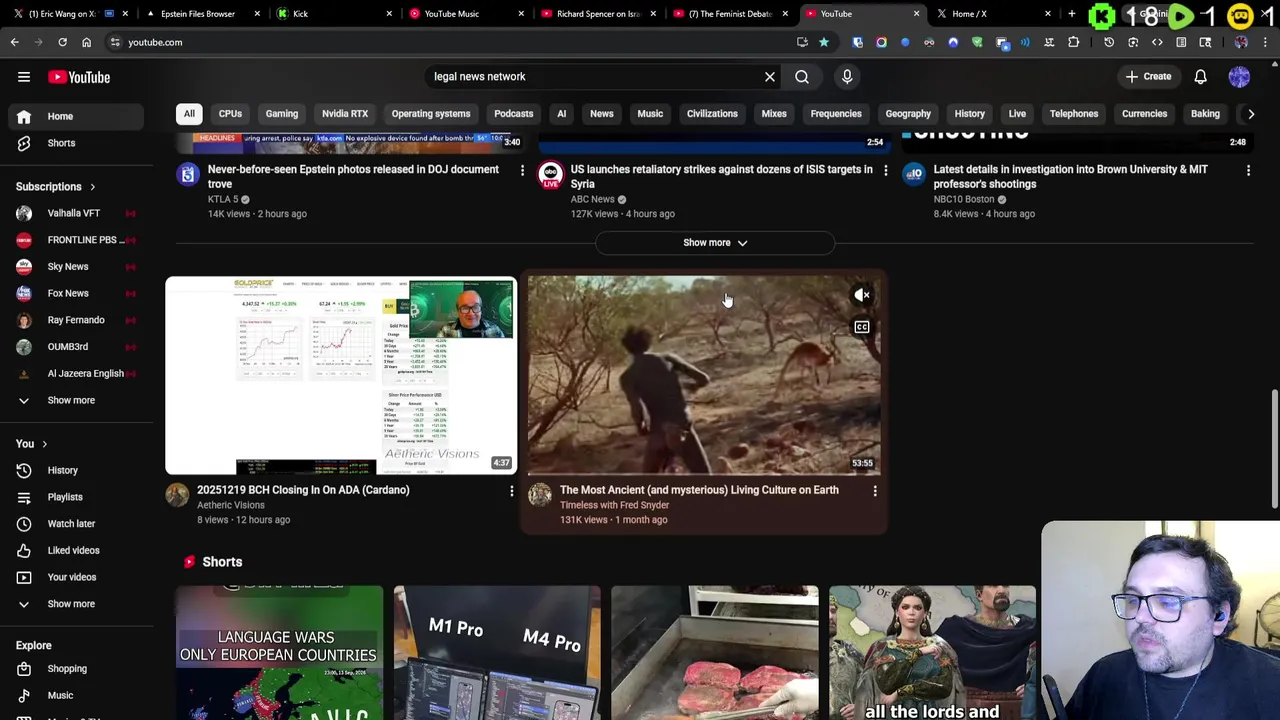Click the YouTube logo
Screen dimensions: 1280x720
click(79, 77)
